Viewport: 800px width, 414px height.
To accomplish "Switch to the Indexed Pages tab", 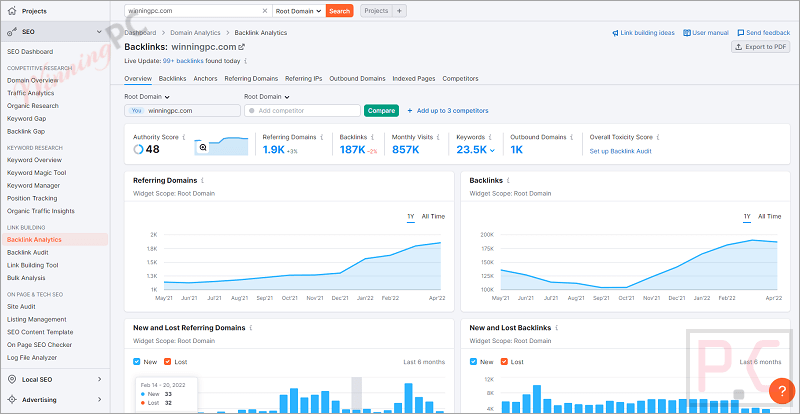I will pos(414,79).
